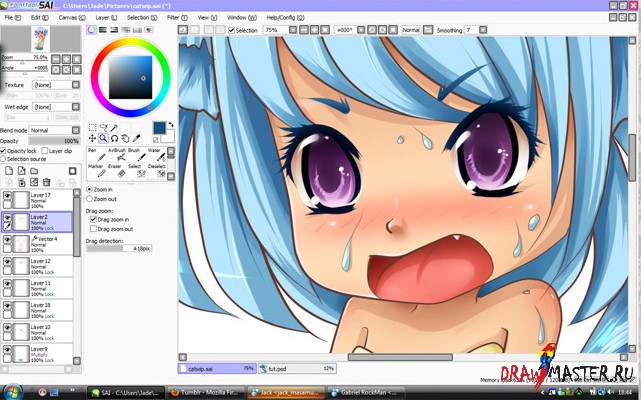The width and height of the screenshot is (641, 400).
Task: Enable the Layer clip checkbox
Action: tap(45, 151)
